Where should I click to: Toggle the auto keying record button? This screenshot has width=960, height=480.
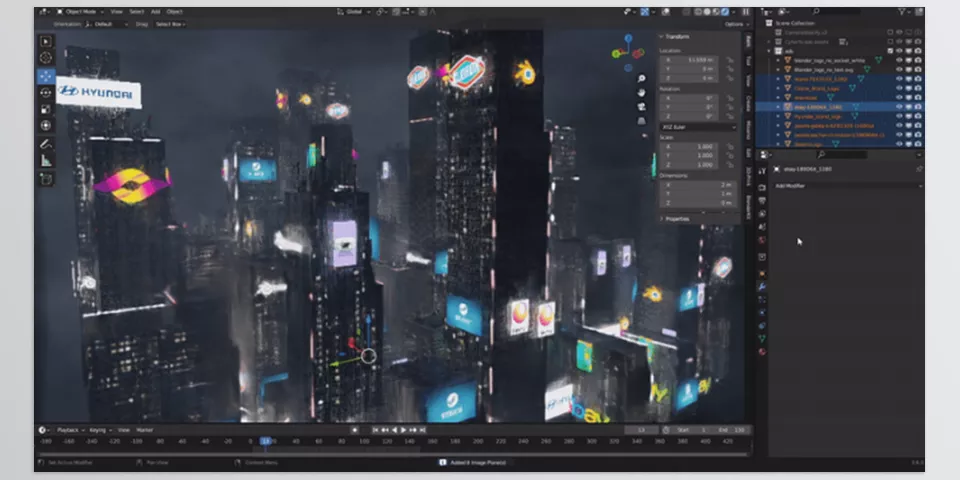(354, 430)
